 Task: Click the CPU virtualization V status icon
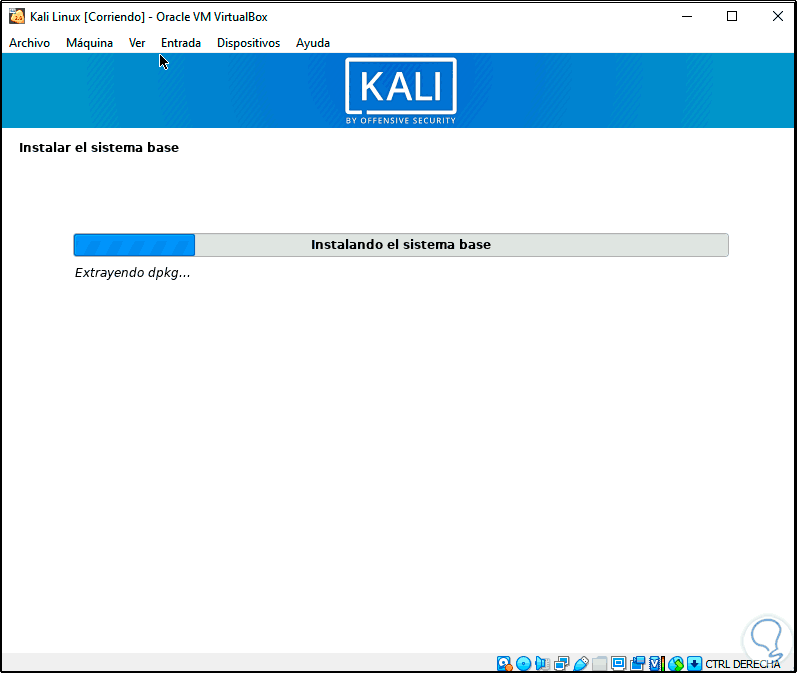(x=657, y=663)
